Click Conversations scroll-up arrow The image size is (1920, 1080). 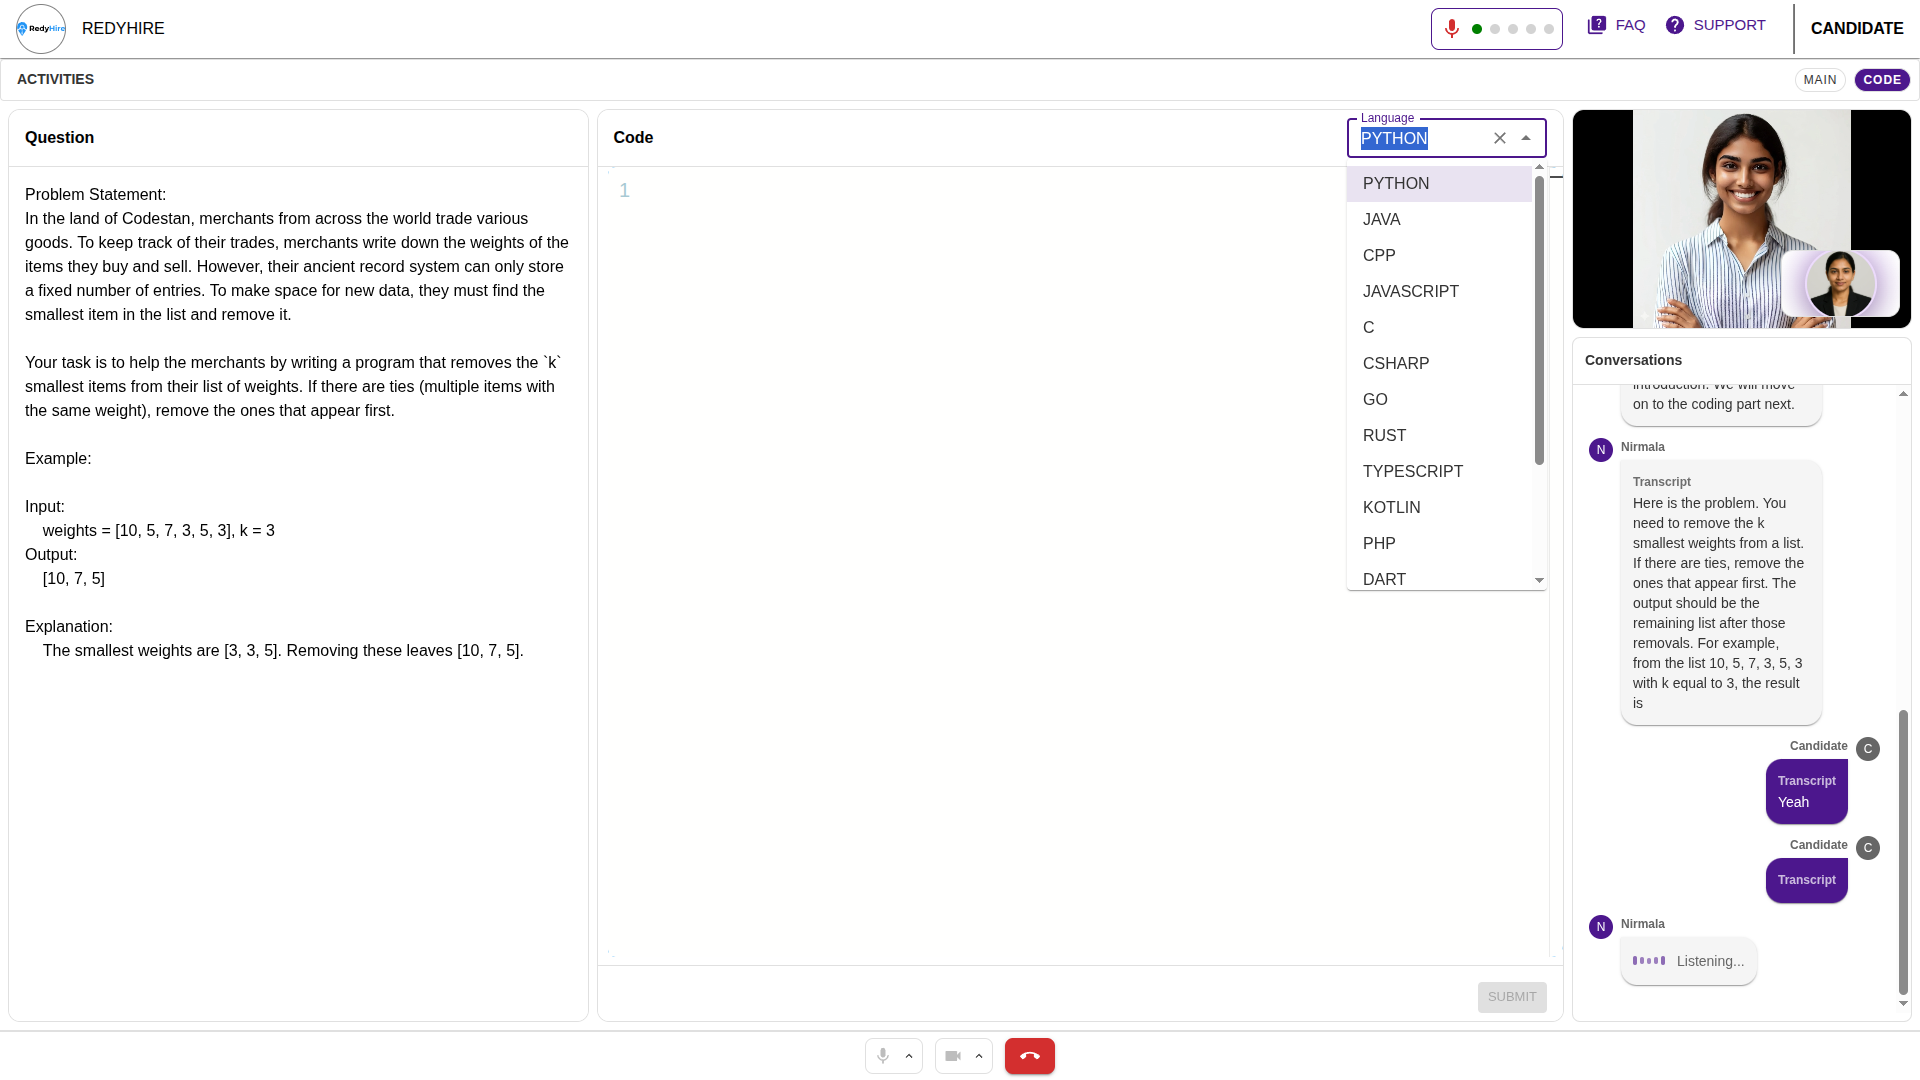[1903, 394]
